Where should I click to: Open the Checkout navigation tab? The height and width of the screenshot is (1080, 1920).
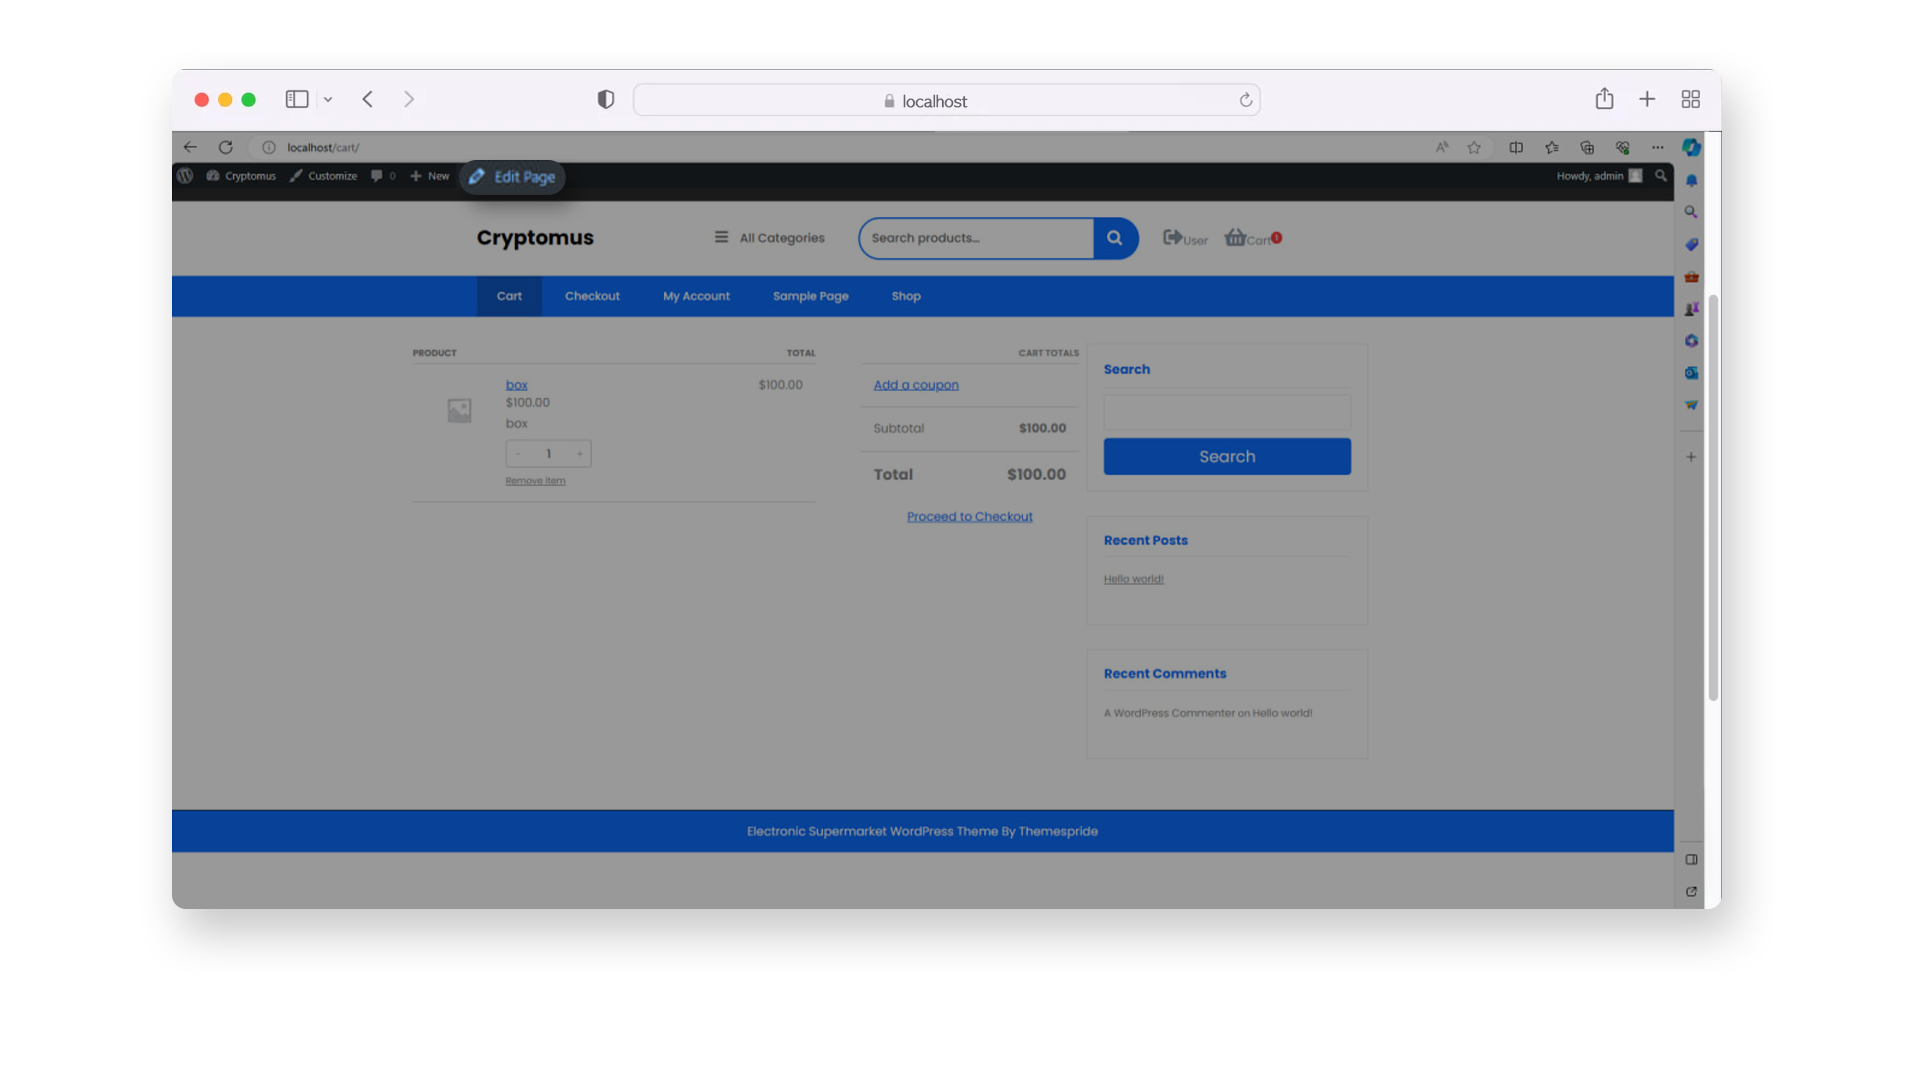[592, 296]
